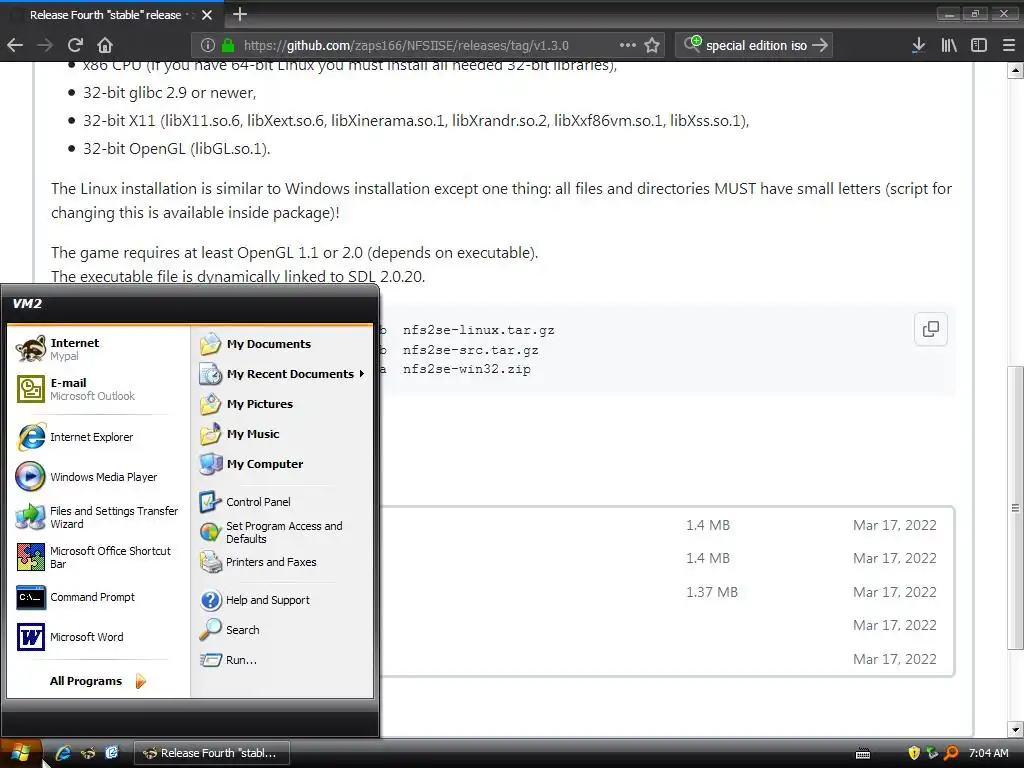The width and height of the screenshot is (1024, 768).
Task: Click the Windows Start button
Action: coord(21,753)
